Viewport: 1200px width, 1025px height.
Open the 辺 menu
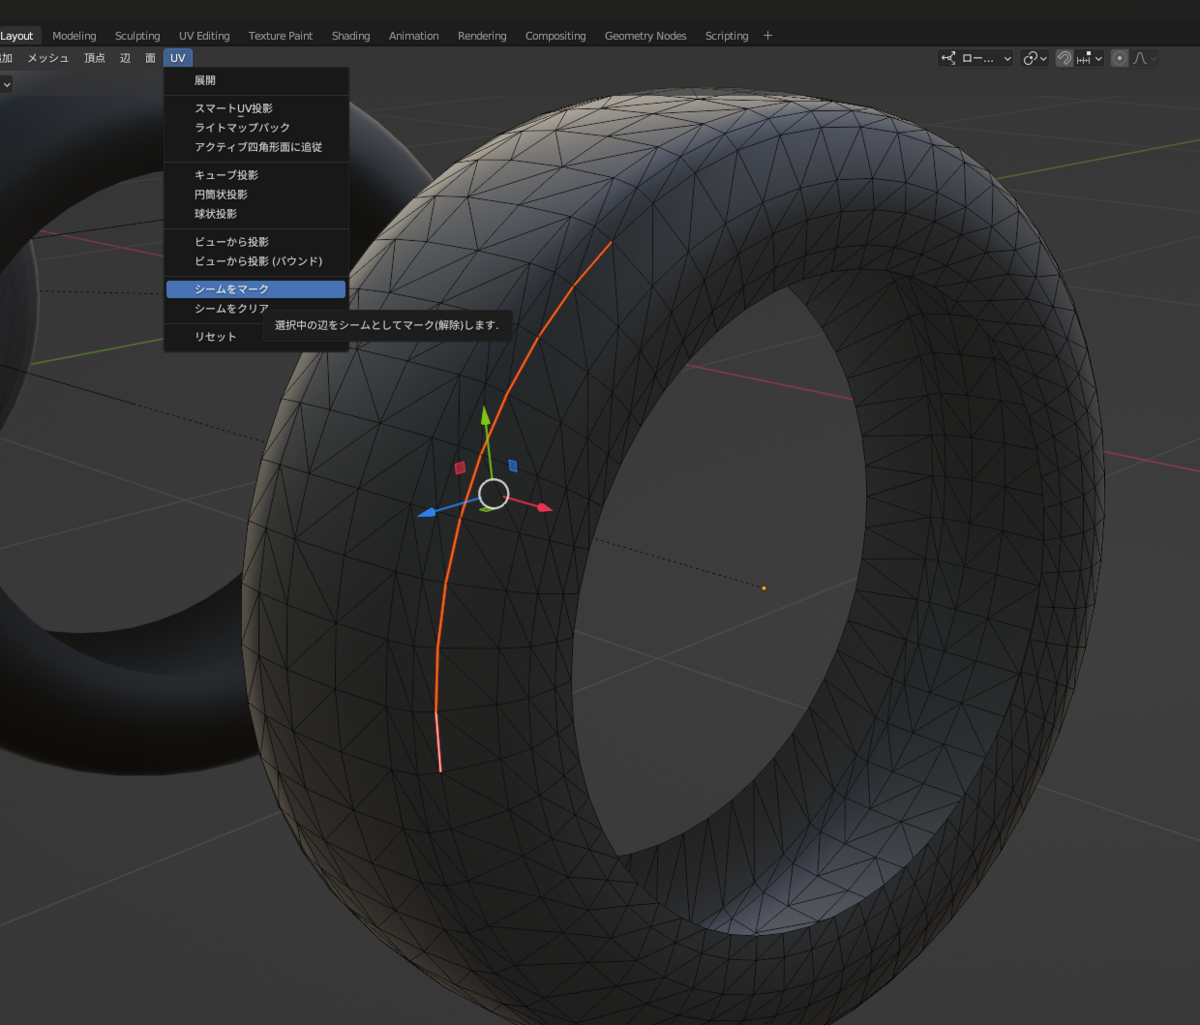click(126, 58)
